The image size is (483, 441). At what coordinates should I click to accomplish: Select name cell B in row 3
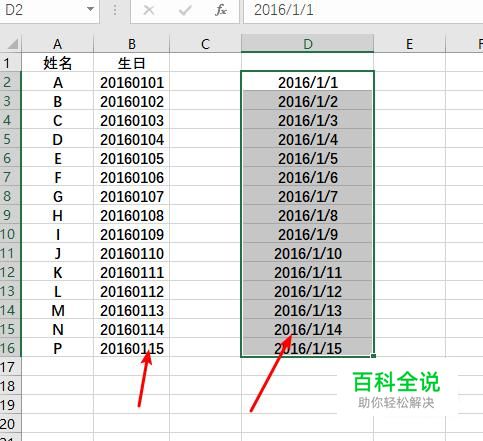click(58, 101)
